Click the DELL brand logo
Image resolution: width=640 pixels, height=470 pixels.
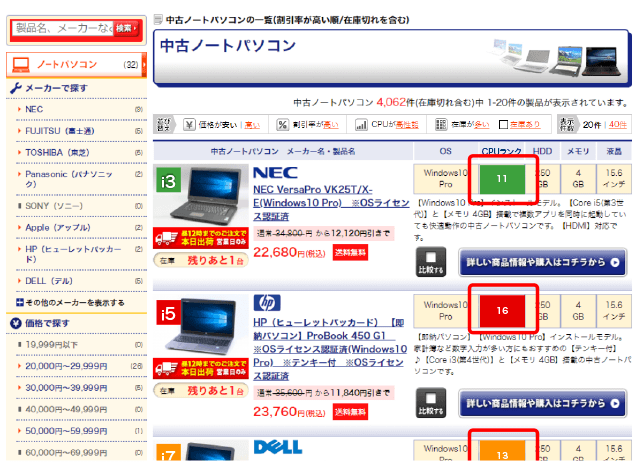tap(278, 447)
